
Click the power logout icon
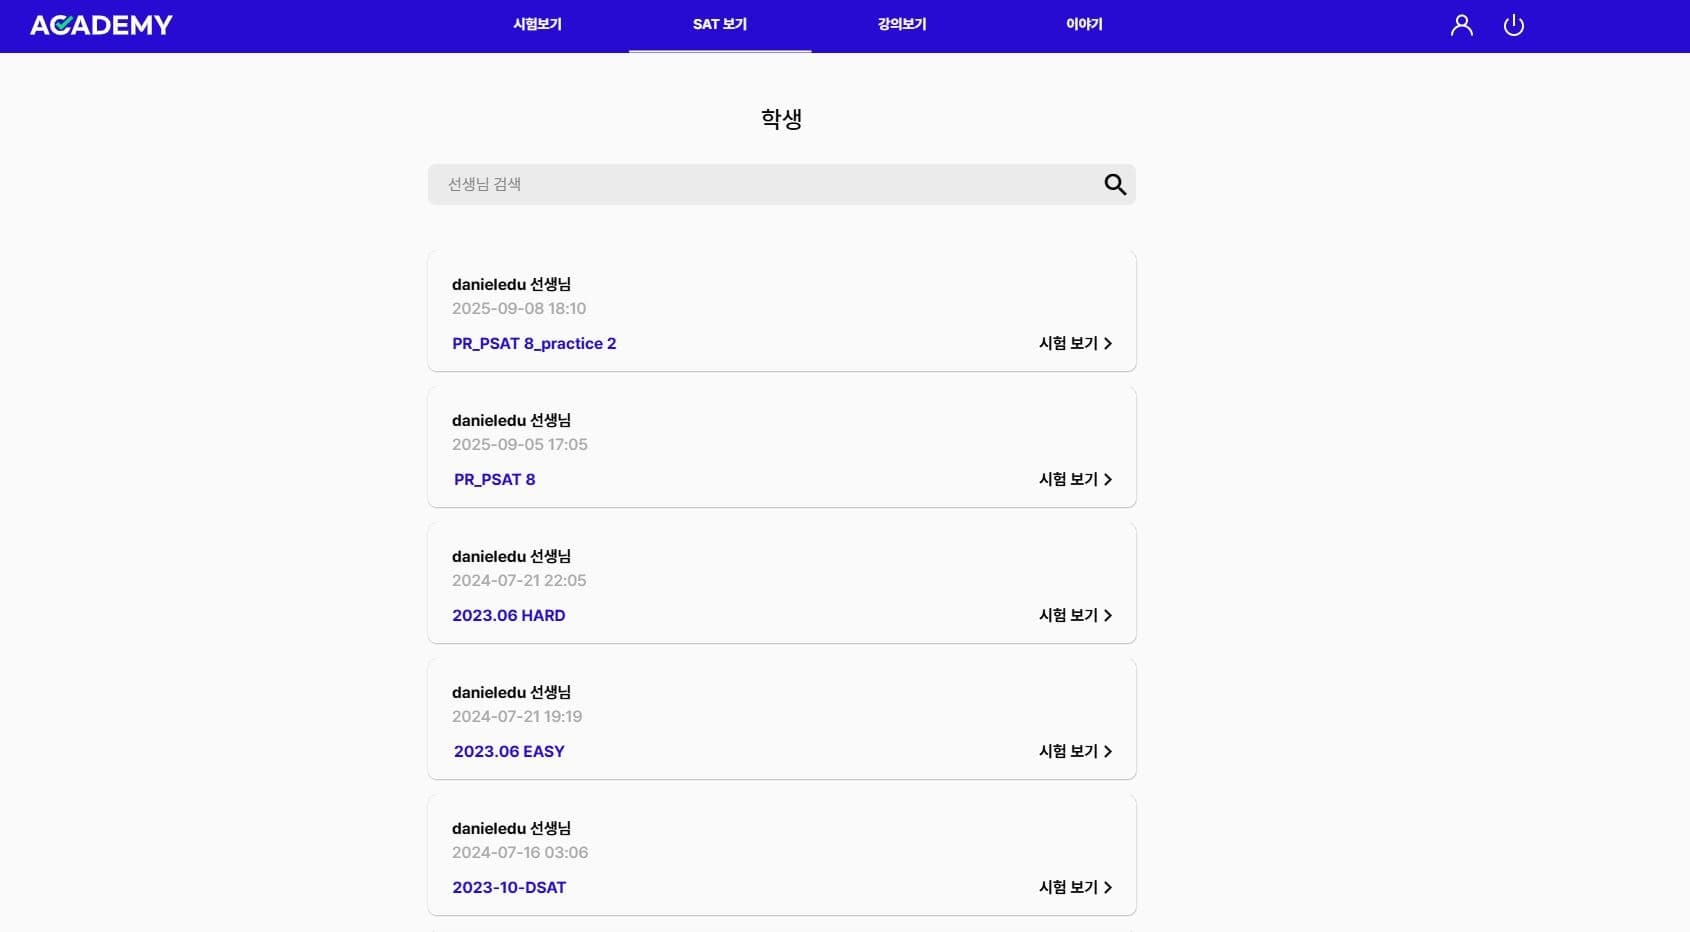(1513, 25)
